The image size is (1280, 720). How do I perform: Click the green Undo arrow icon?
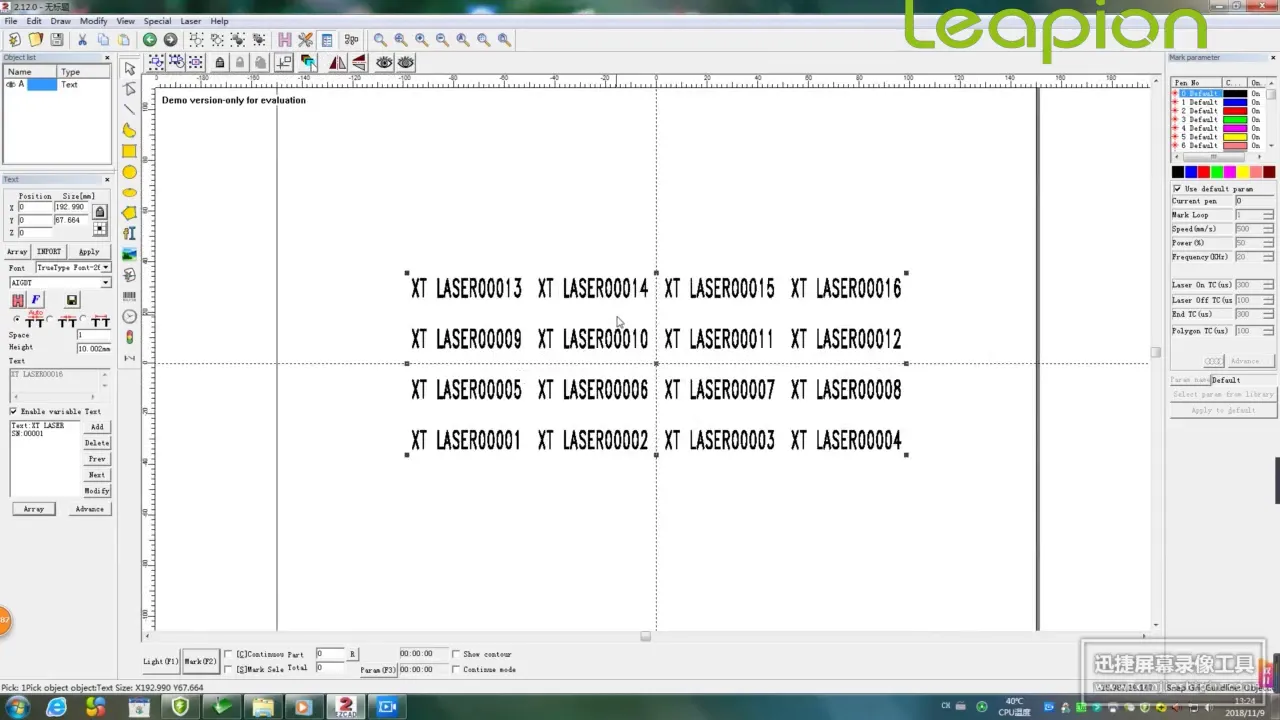coord(149,39)
